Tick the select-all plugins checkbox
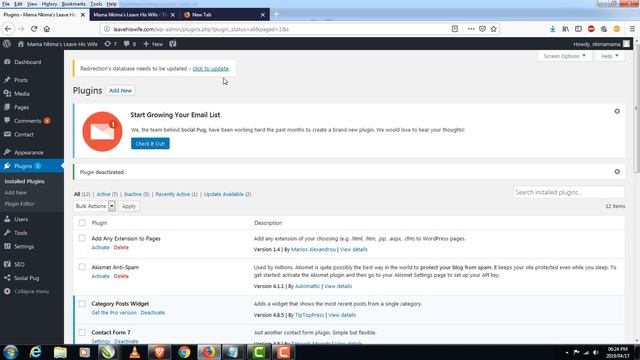This screenshot has height=360, width=640. click(82, 222)
